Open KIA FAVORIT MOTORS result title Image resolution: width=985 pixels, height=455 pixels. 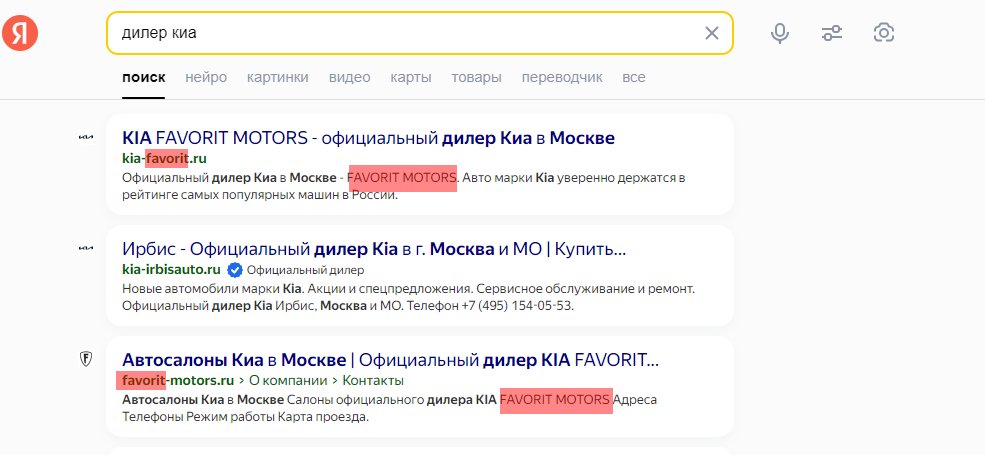[368, 137]
